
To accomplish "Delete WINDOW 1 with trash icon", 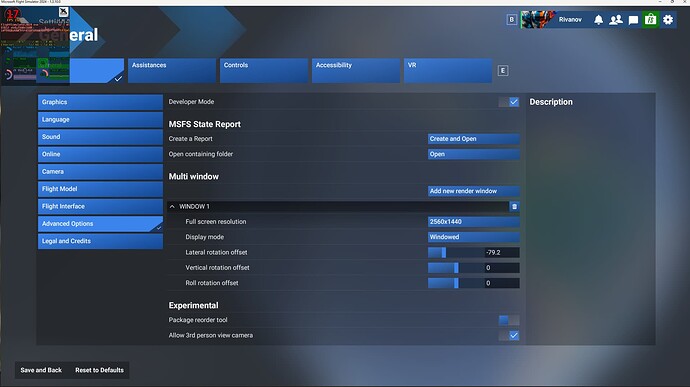I will [x=514, y=206].
